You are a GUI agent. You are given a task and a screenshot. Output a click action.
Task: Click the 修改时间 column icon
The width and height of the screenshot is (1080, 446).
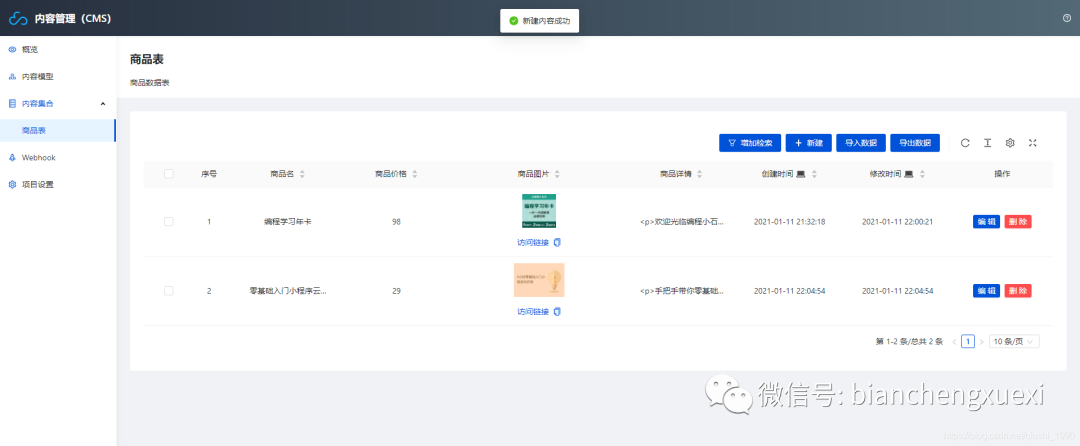click(x=908, y=174)
